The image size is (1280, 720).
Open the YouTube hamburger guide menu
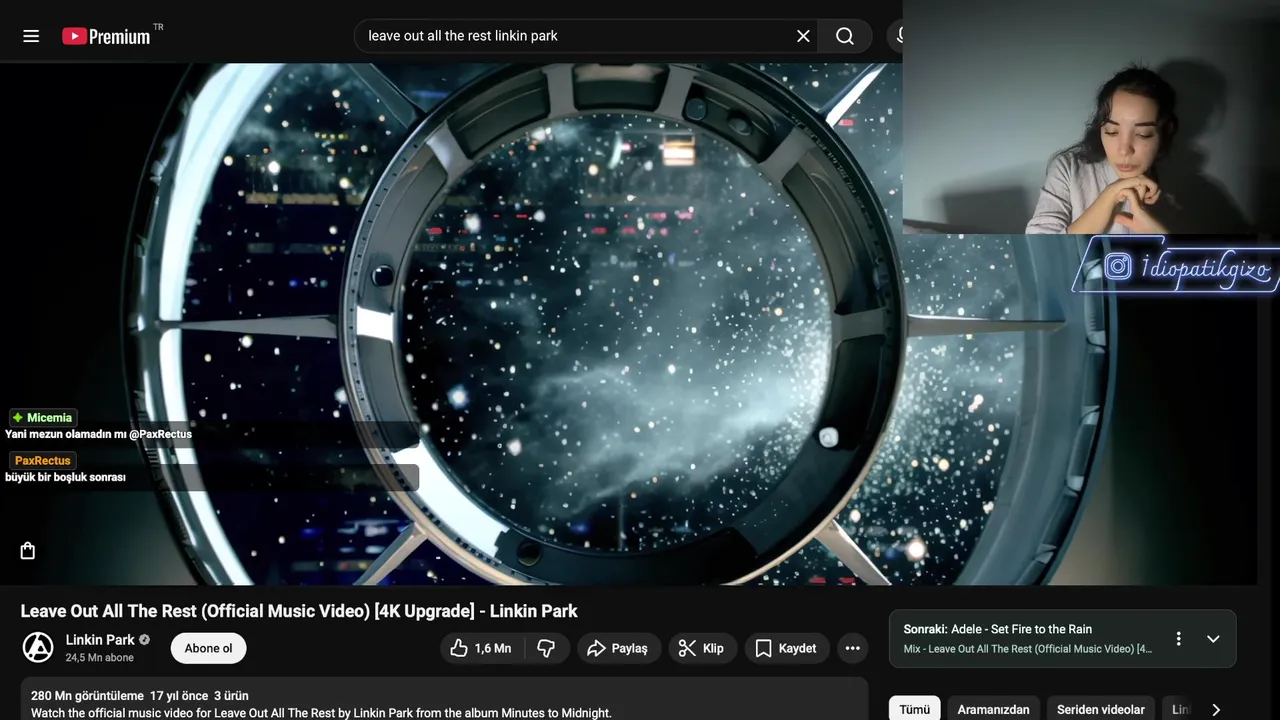tap(31, 36)
